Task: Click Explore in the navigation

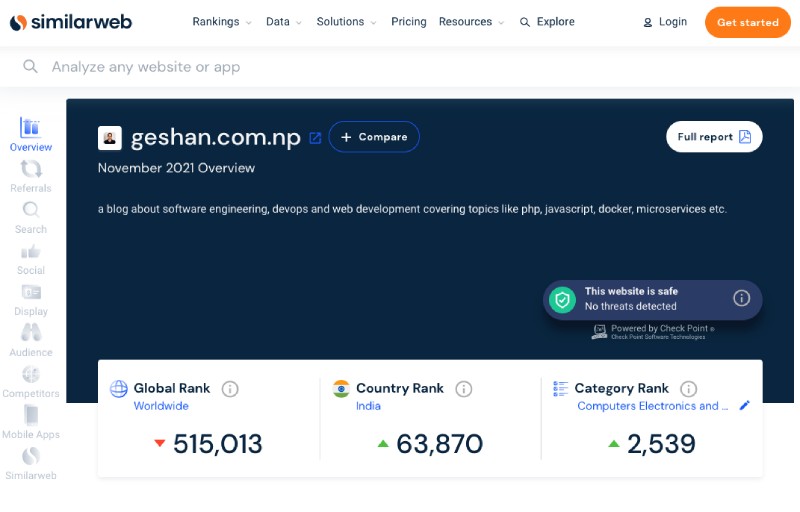Action: click(547, 22)
